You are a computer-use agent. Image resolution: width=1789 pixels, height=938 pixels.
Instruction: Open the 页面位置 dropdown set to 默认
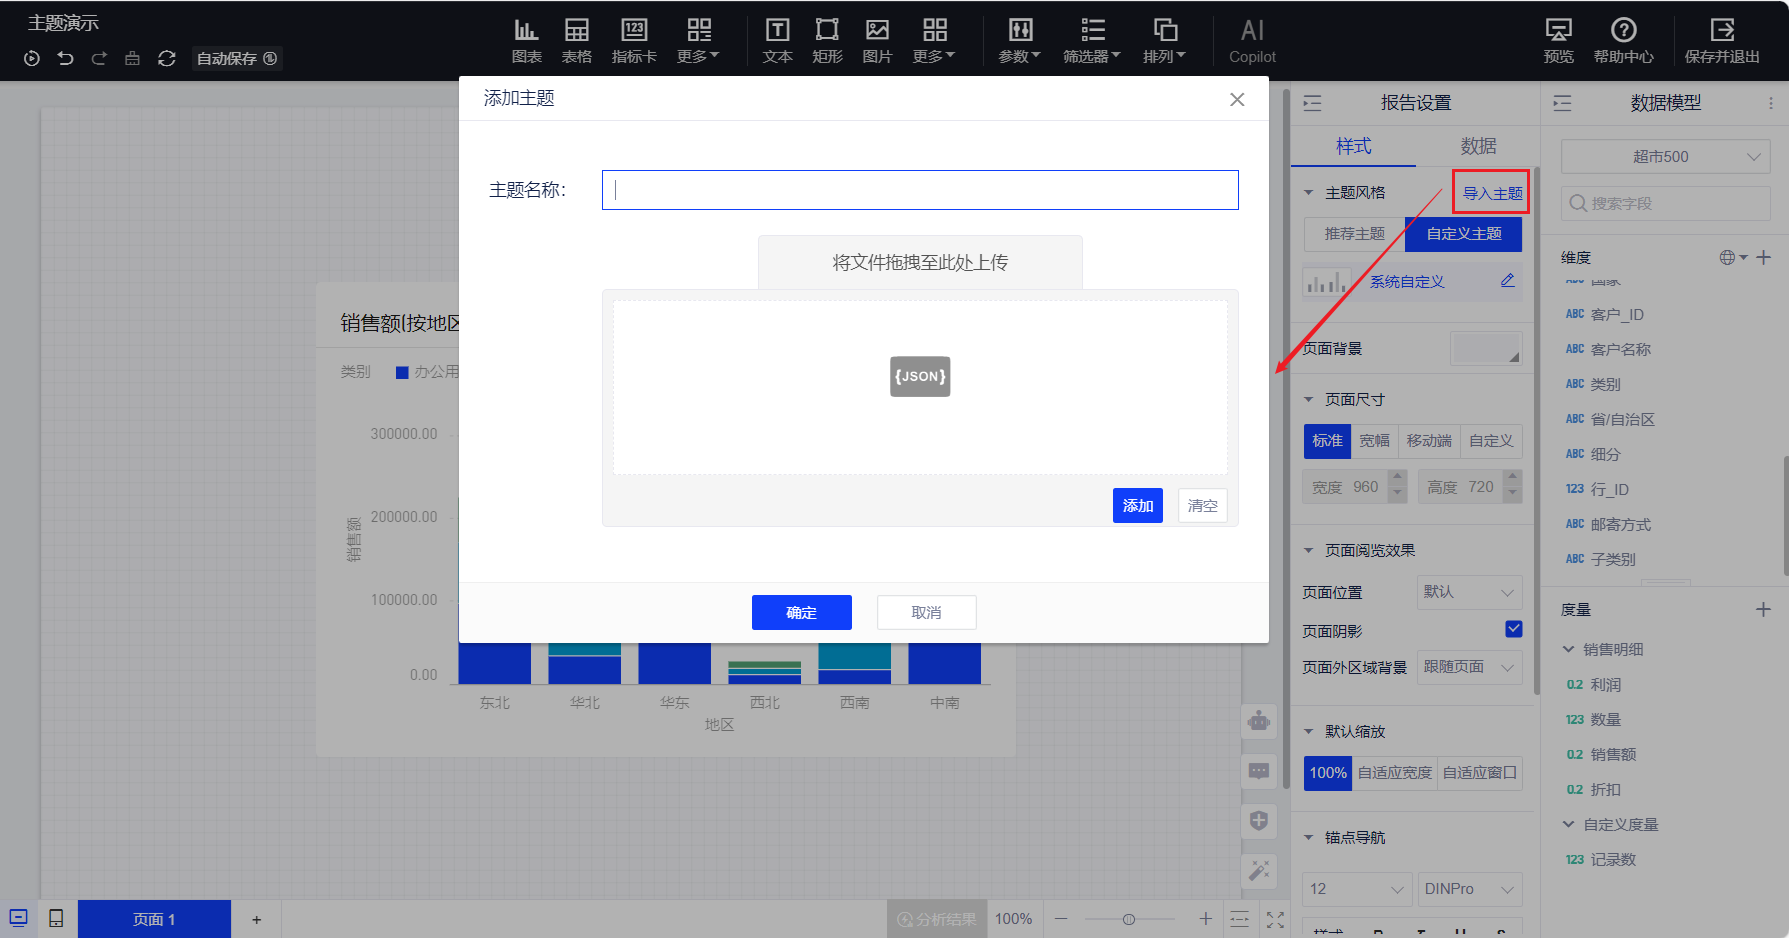(x=1469, y=592)
